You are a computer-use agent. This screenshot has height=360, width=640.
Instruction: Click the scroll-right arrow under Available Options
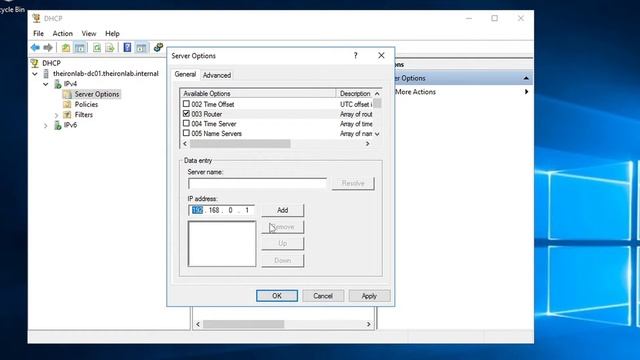tap(367, 144)
